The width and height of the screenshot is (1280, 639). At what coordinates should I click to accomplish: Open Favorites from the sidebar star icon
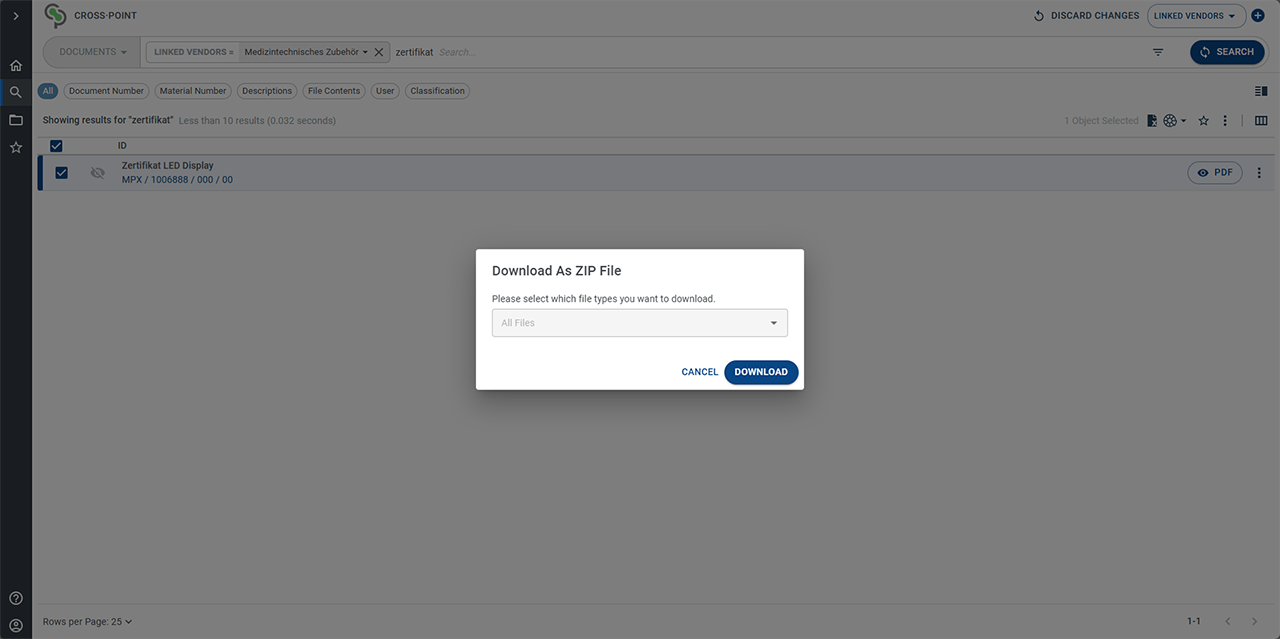(x=15, y=147)
